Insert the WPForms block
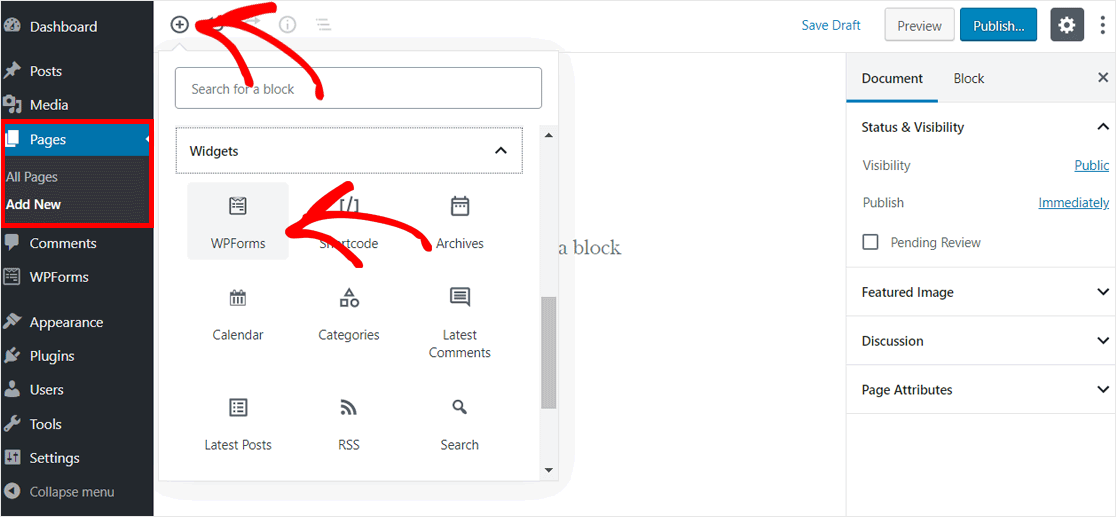Image resolution: width=1116 pixels, height=517 pixels. (238, 221)
